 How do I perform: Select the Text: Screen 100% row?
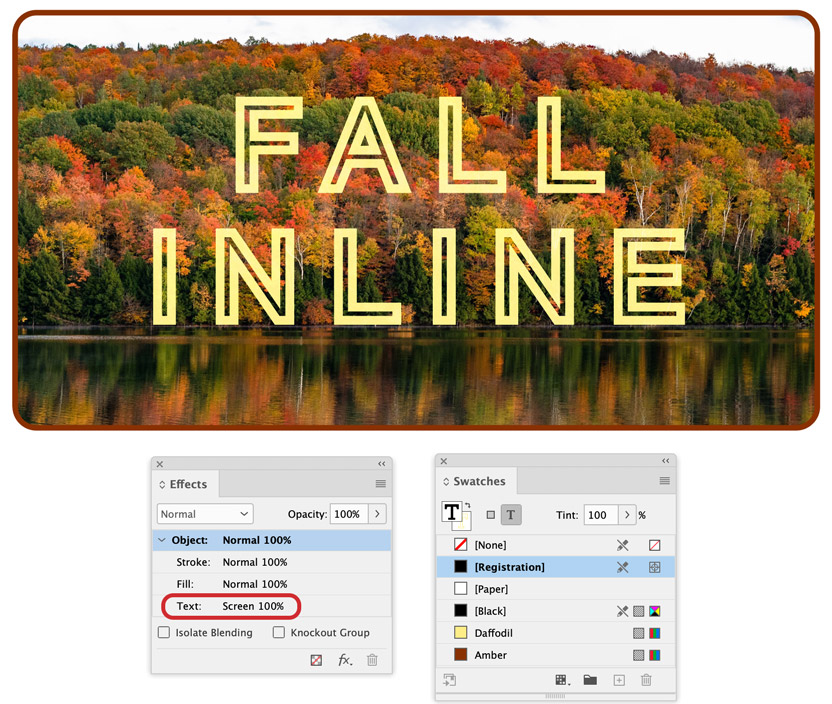point(272,606)
